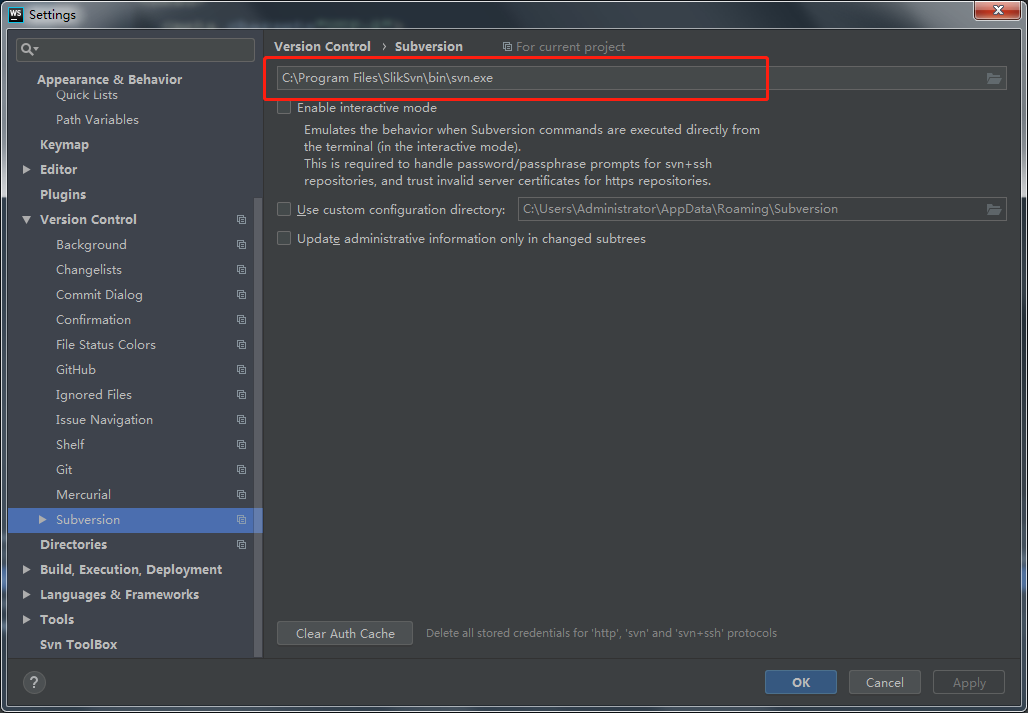Expand Build, Execution, Deployment section
1028x713 pixels.
(26, 569)
